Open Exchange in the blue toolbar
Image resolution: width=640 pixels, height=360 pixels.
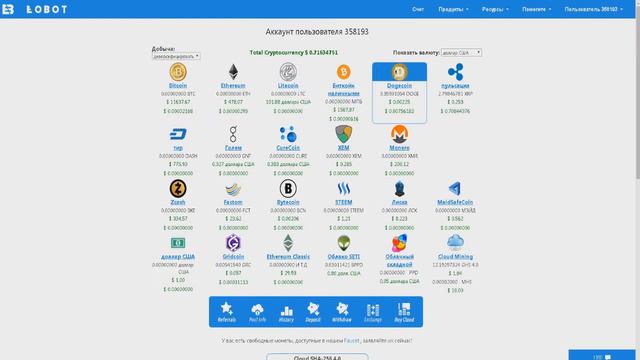373,313
